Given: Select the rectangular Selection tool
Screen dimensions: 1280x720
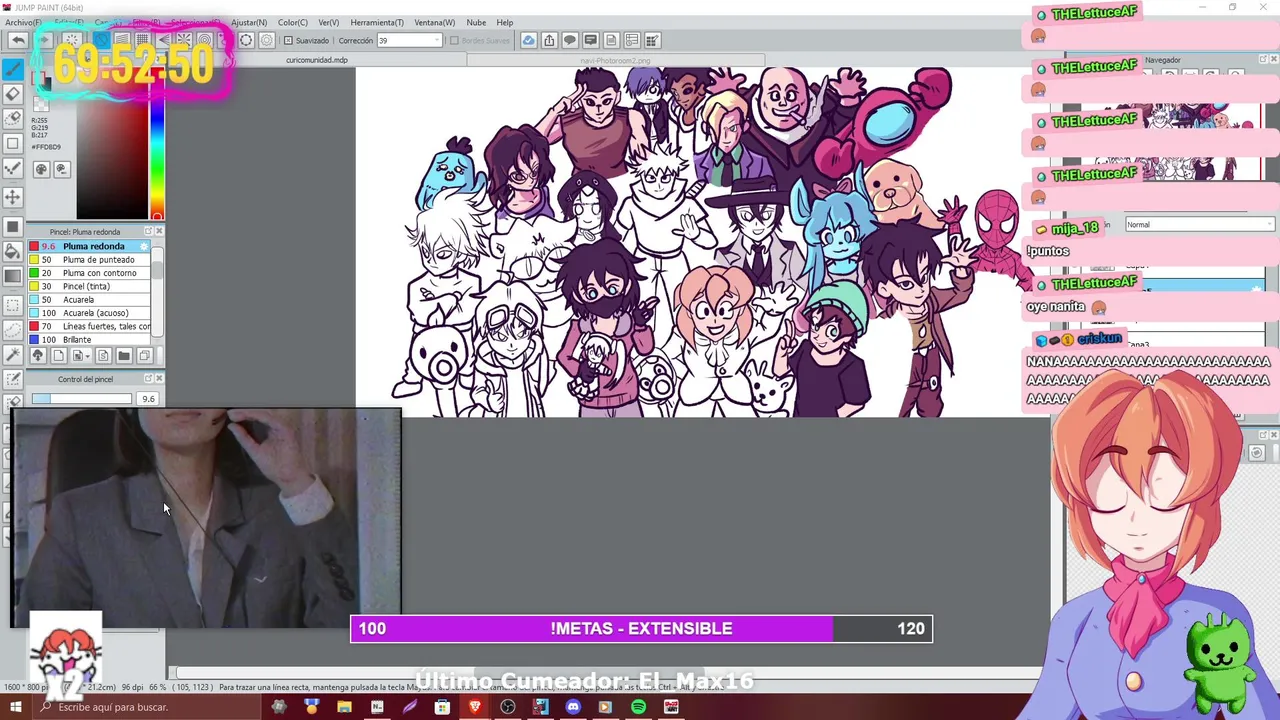Looking at the screenshot, I should (x=13, y=304).
